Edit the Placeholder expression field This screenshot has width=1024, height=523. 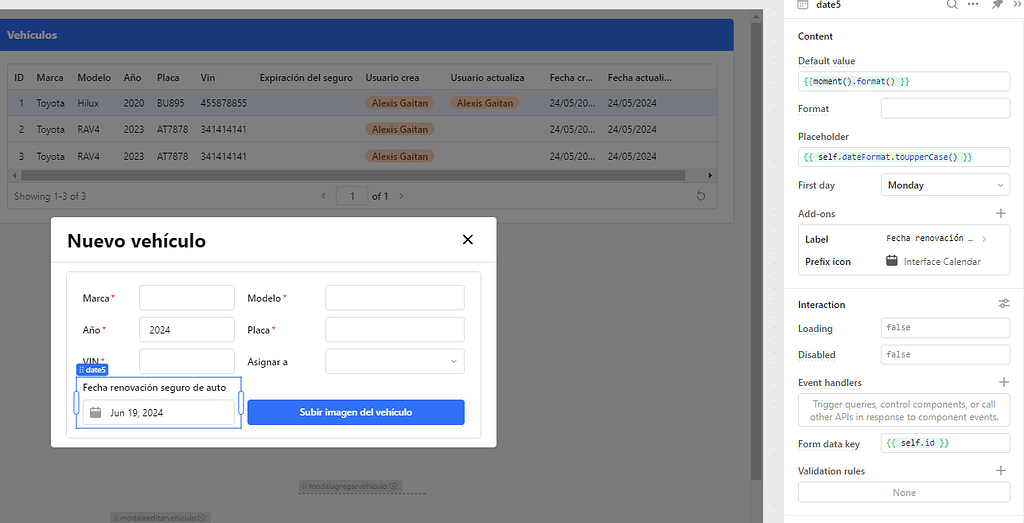pos(904,157)
